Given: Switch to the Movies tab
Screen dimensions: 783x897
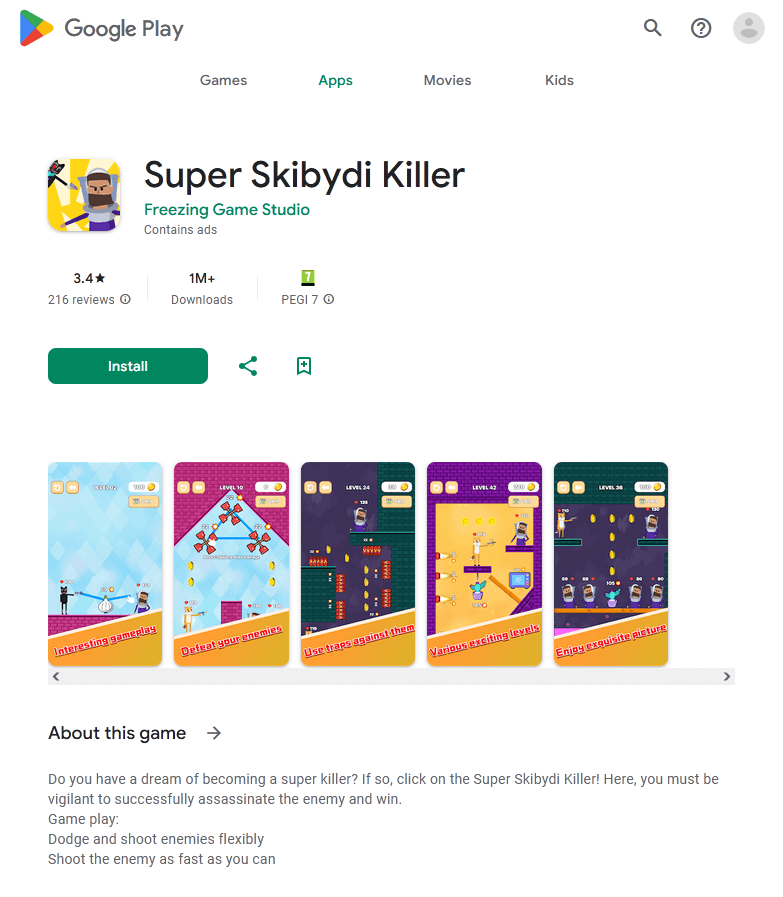Looking at the screenshot, I should tap(447, 80).
